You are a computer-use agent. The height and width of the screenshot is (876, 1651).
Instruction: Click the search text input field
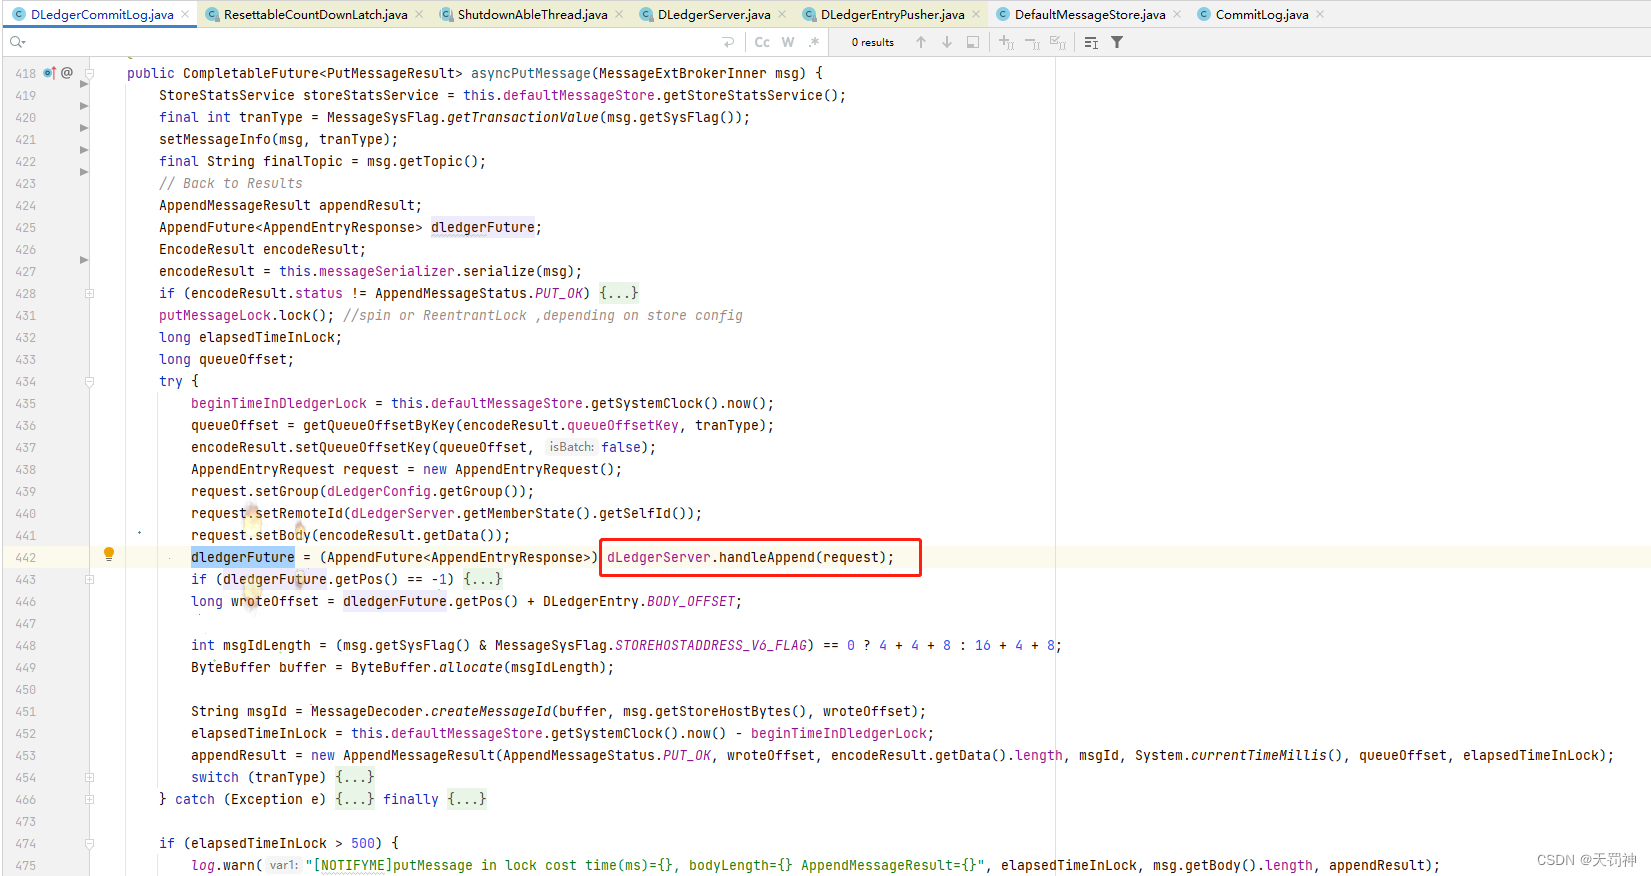pos(370,42)
